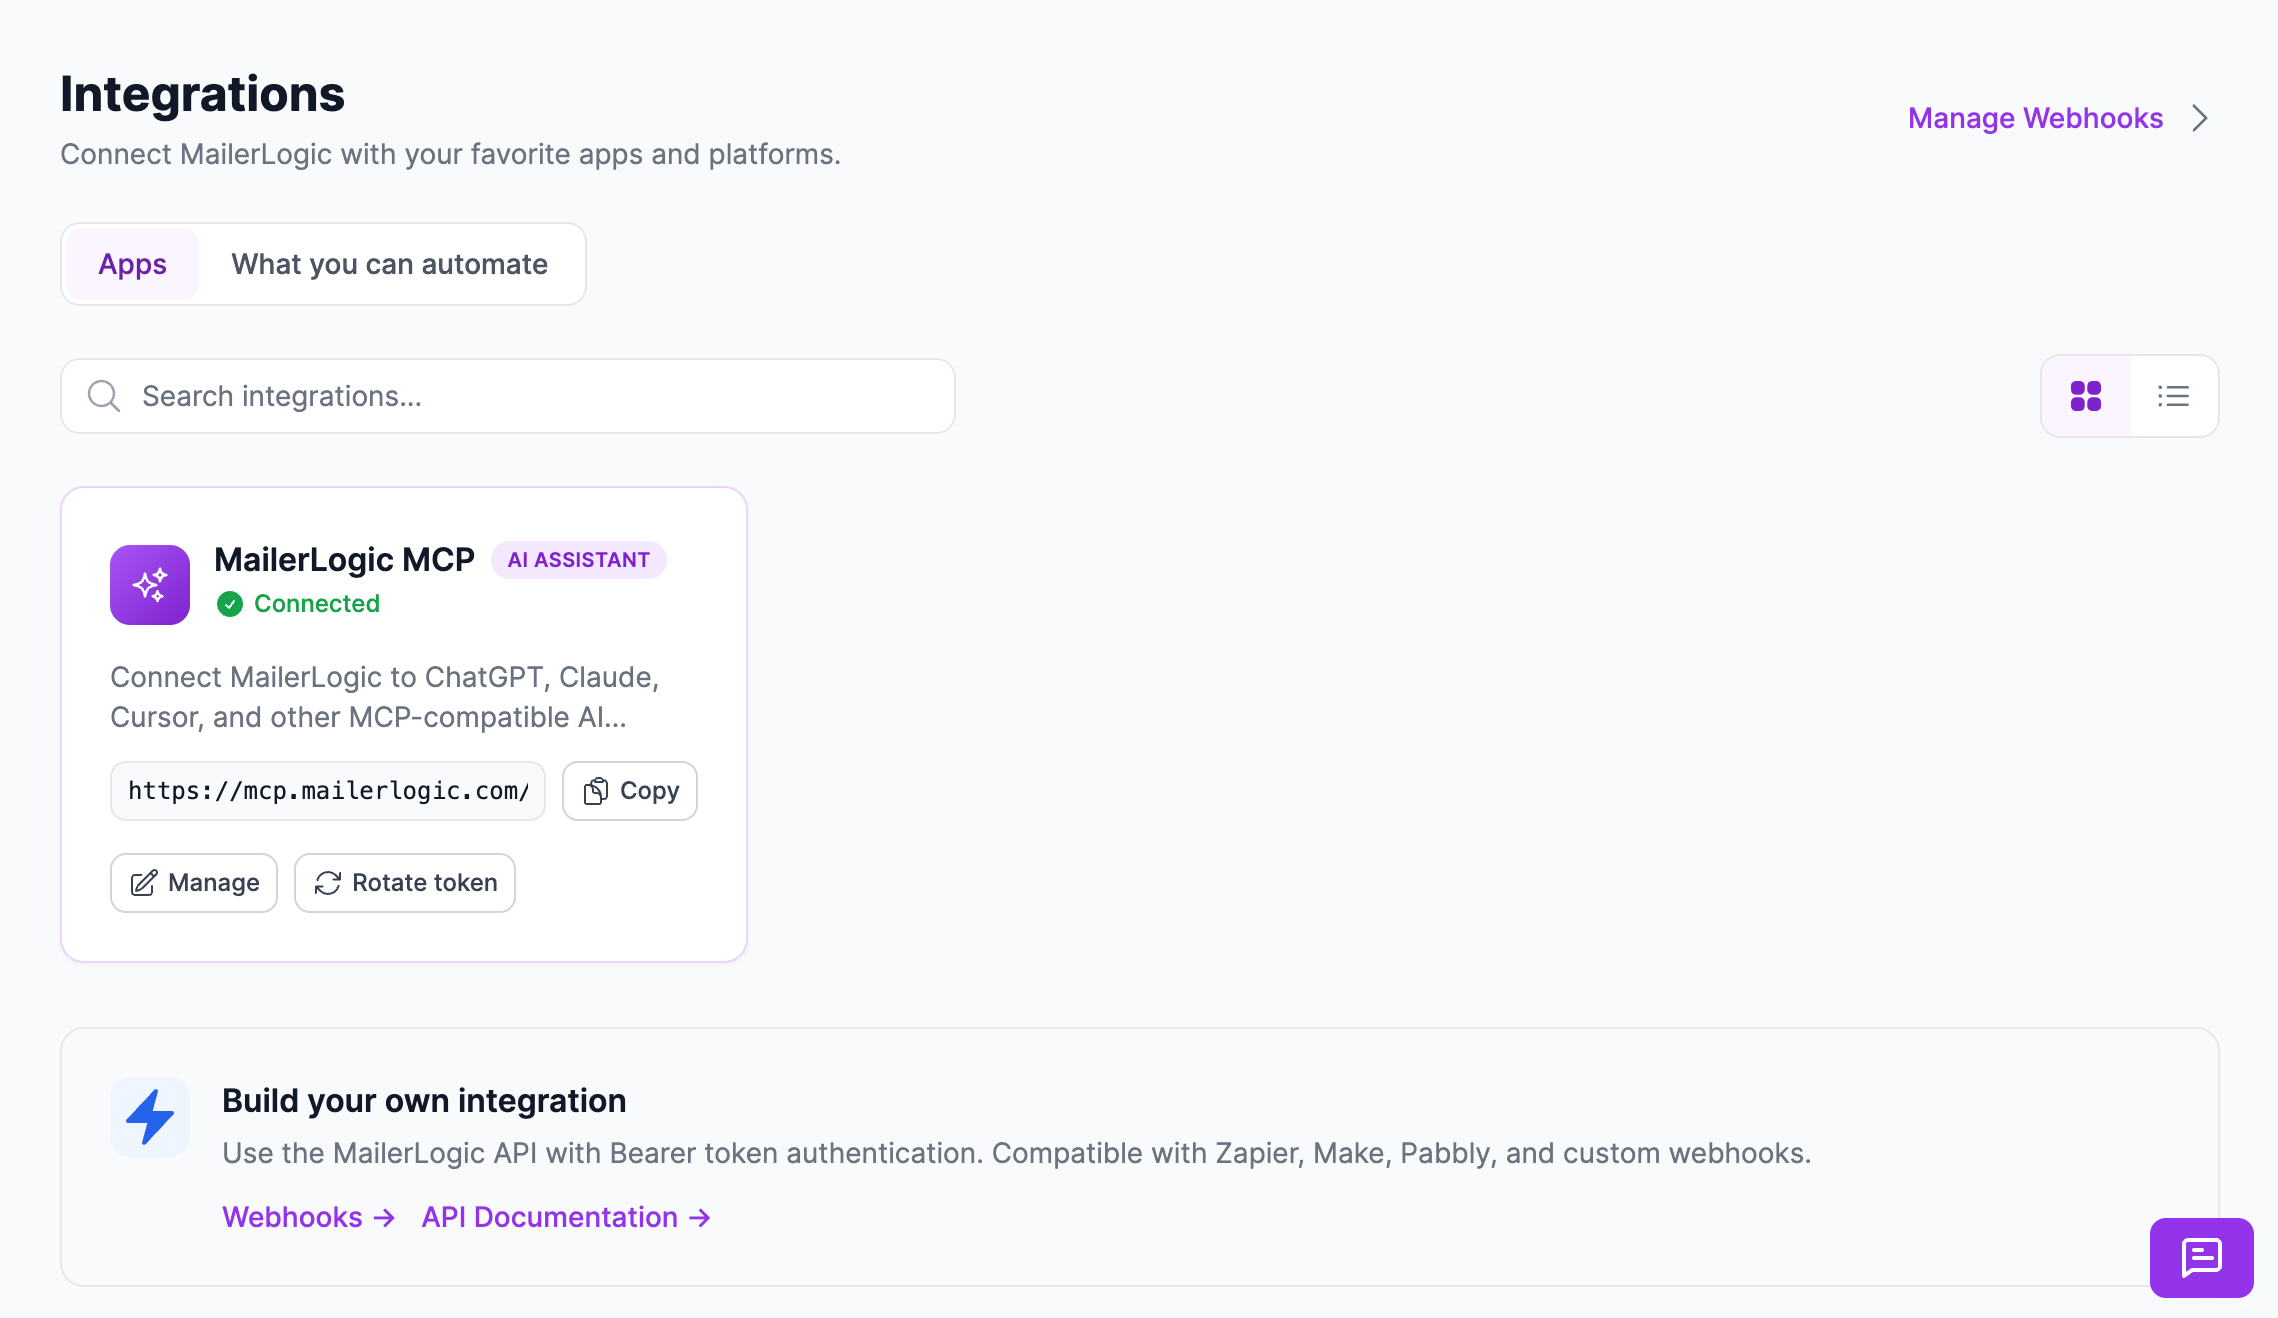Switch to grid view layout

point(2086,396)
